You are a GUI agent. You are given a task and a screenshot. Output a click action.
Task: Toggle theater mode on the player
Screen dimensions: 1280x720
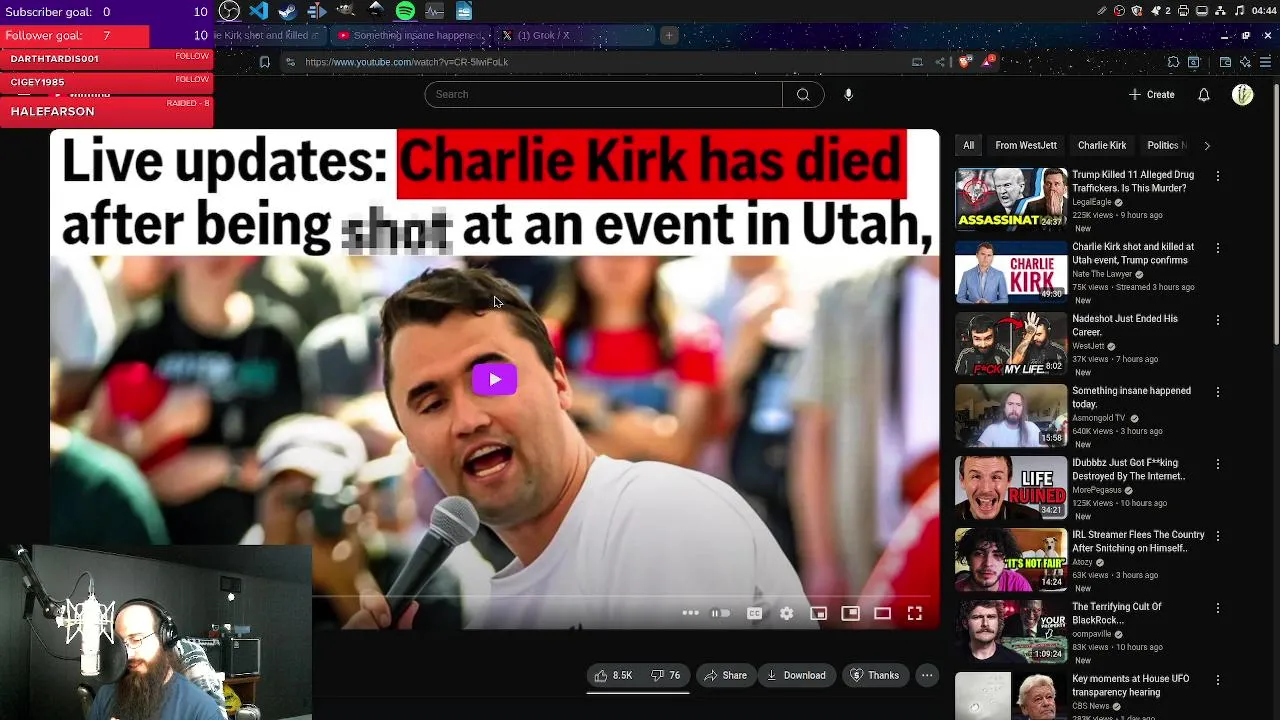882,613
